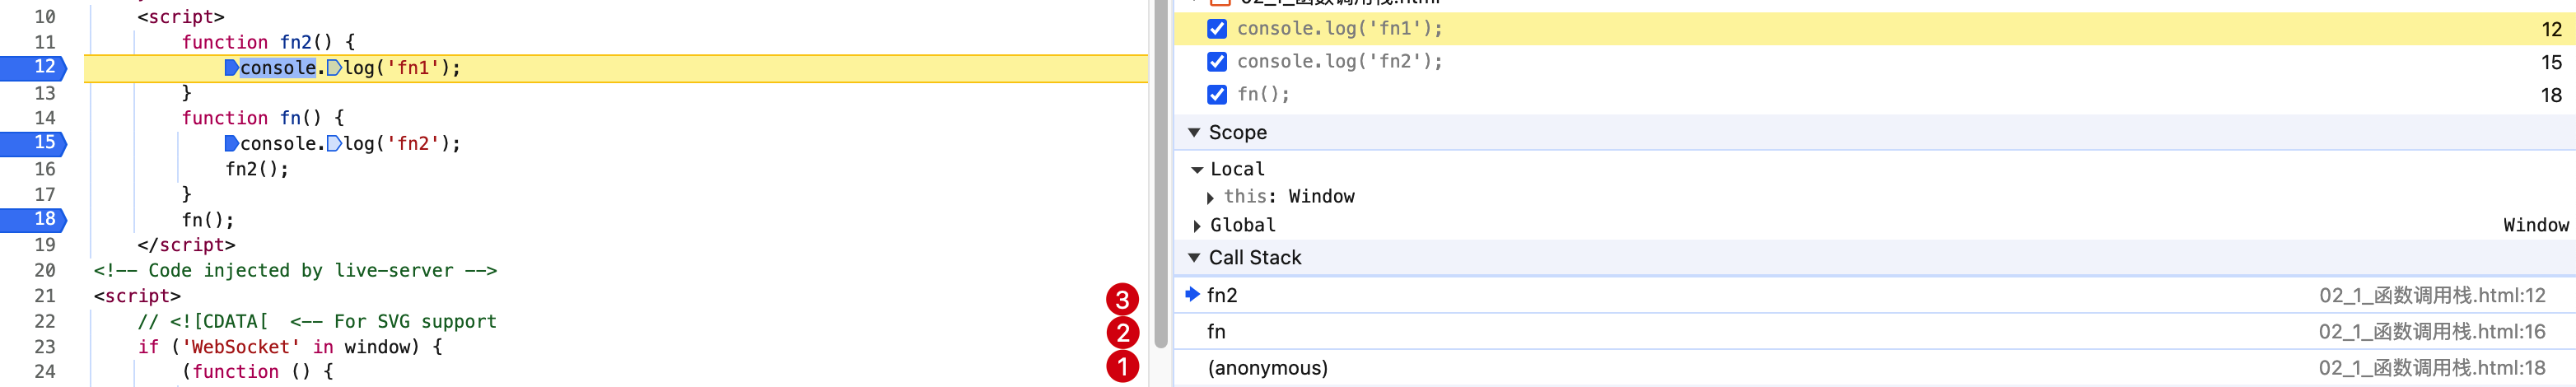Open the 02_1_函数调用栈.html:16 source link
The image size is (2576, 387).
(2431, 332)
